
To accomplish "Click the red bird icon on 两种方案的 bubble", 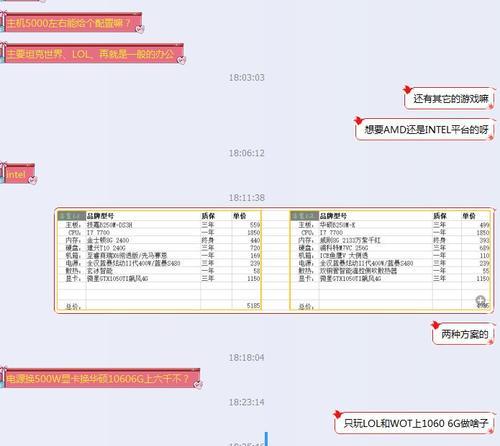I will pyautogui.click(x=435, y=325).
